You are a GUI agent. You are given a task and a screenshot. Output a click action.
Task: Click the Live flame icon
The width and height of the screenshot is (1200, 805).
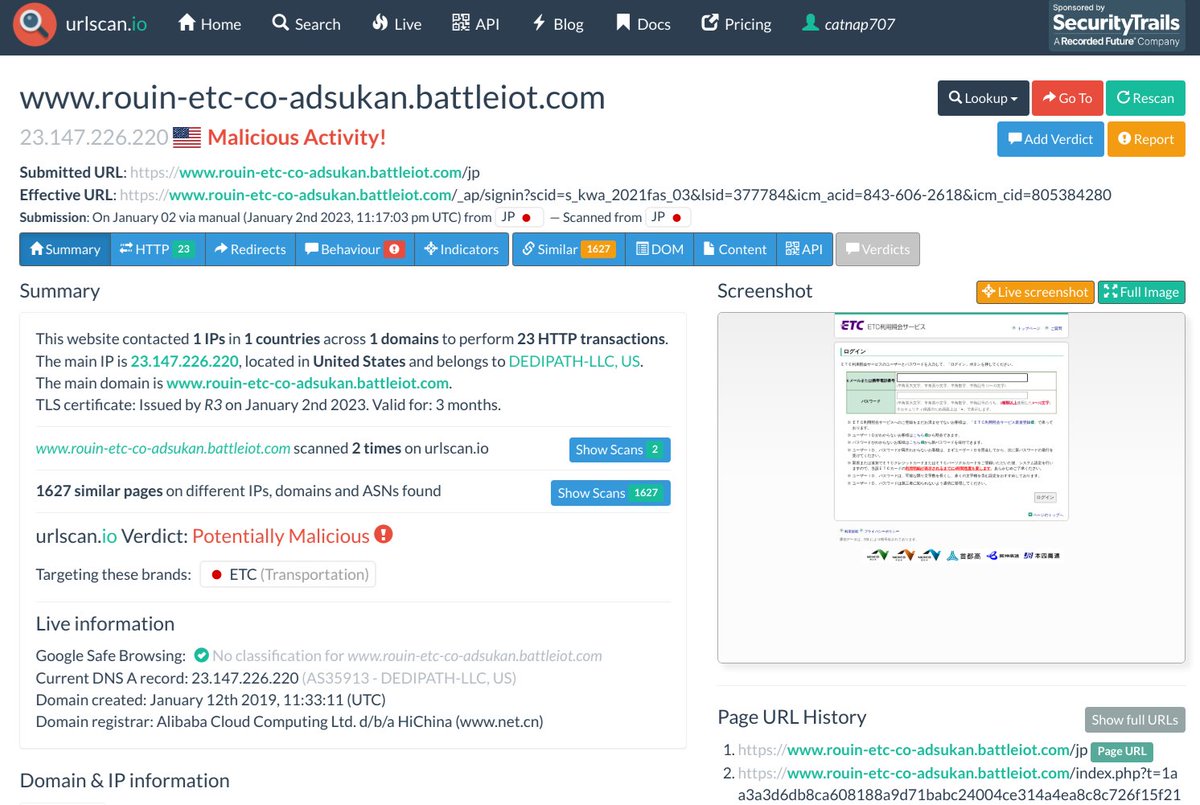tap(380, 23)
